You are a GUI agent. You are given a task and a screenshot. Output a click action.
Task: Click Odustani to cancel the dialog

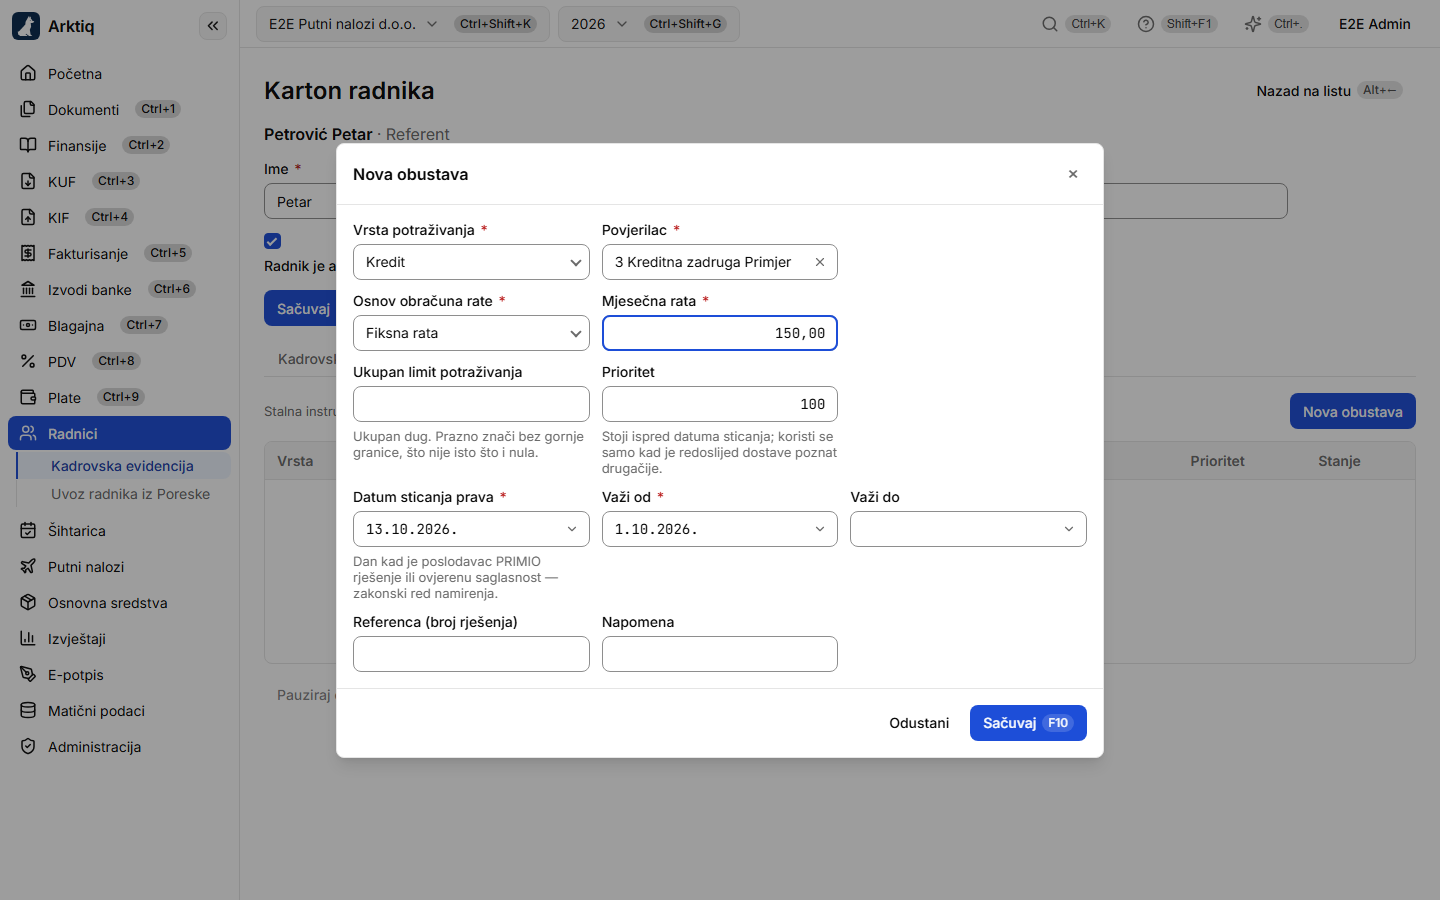tap(919, 723)
